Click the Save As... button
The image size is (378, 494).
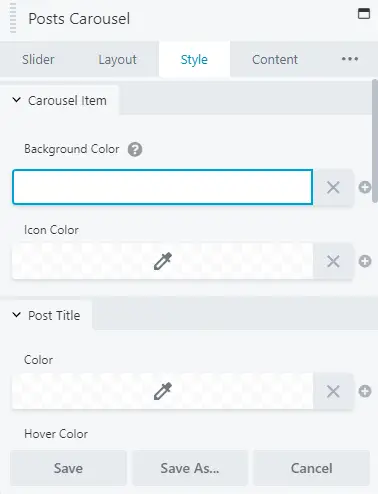pos(190,468)
